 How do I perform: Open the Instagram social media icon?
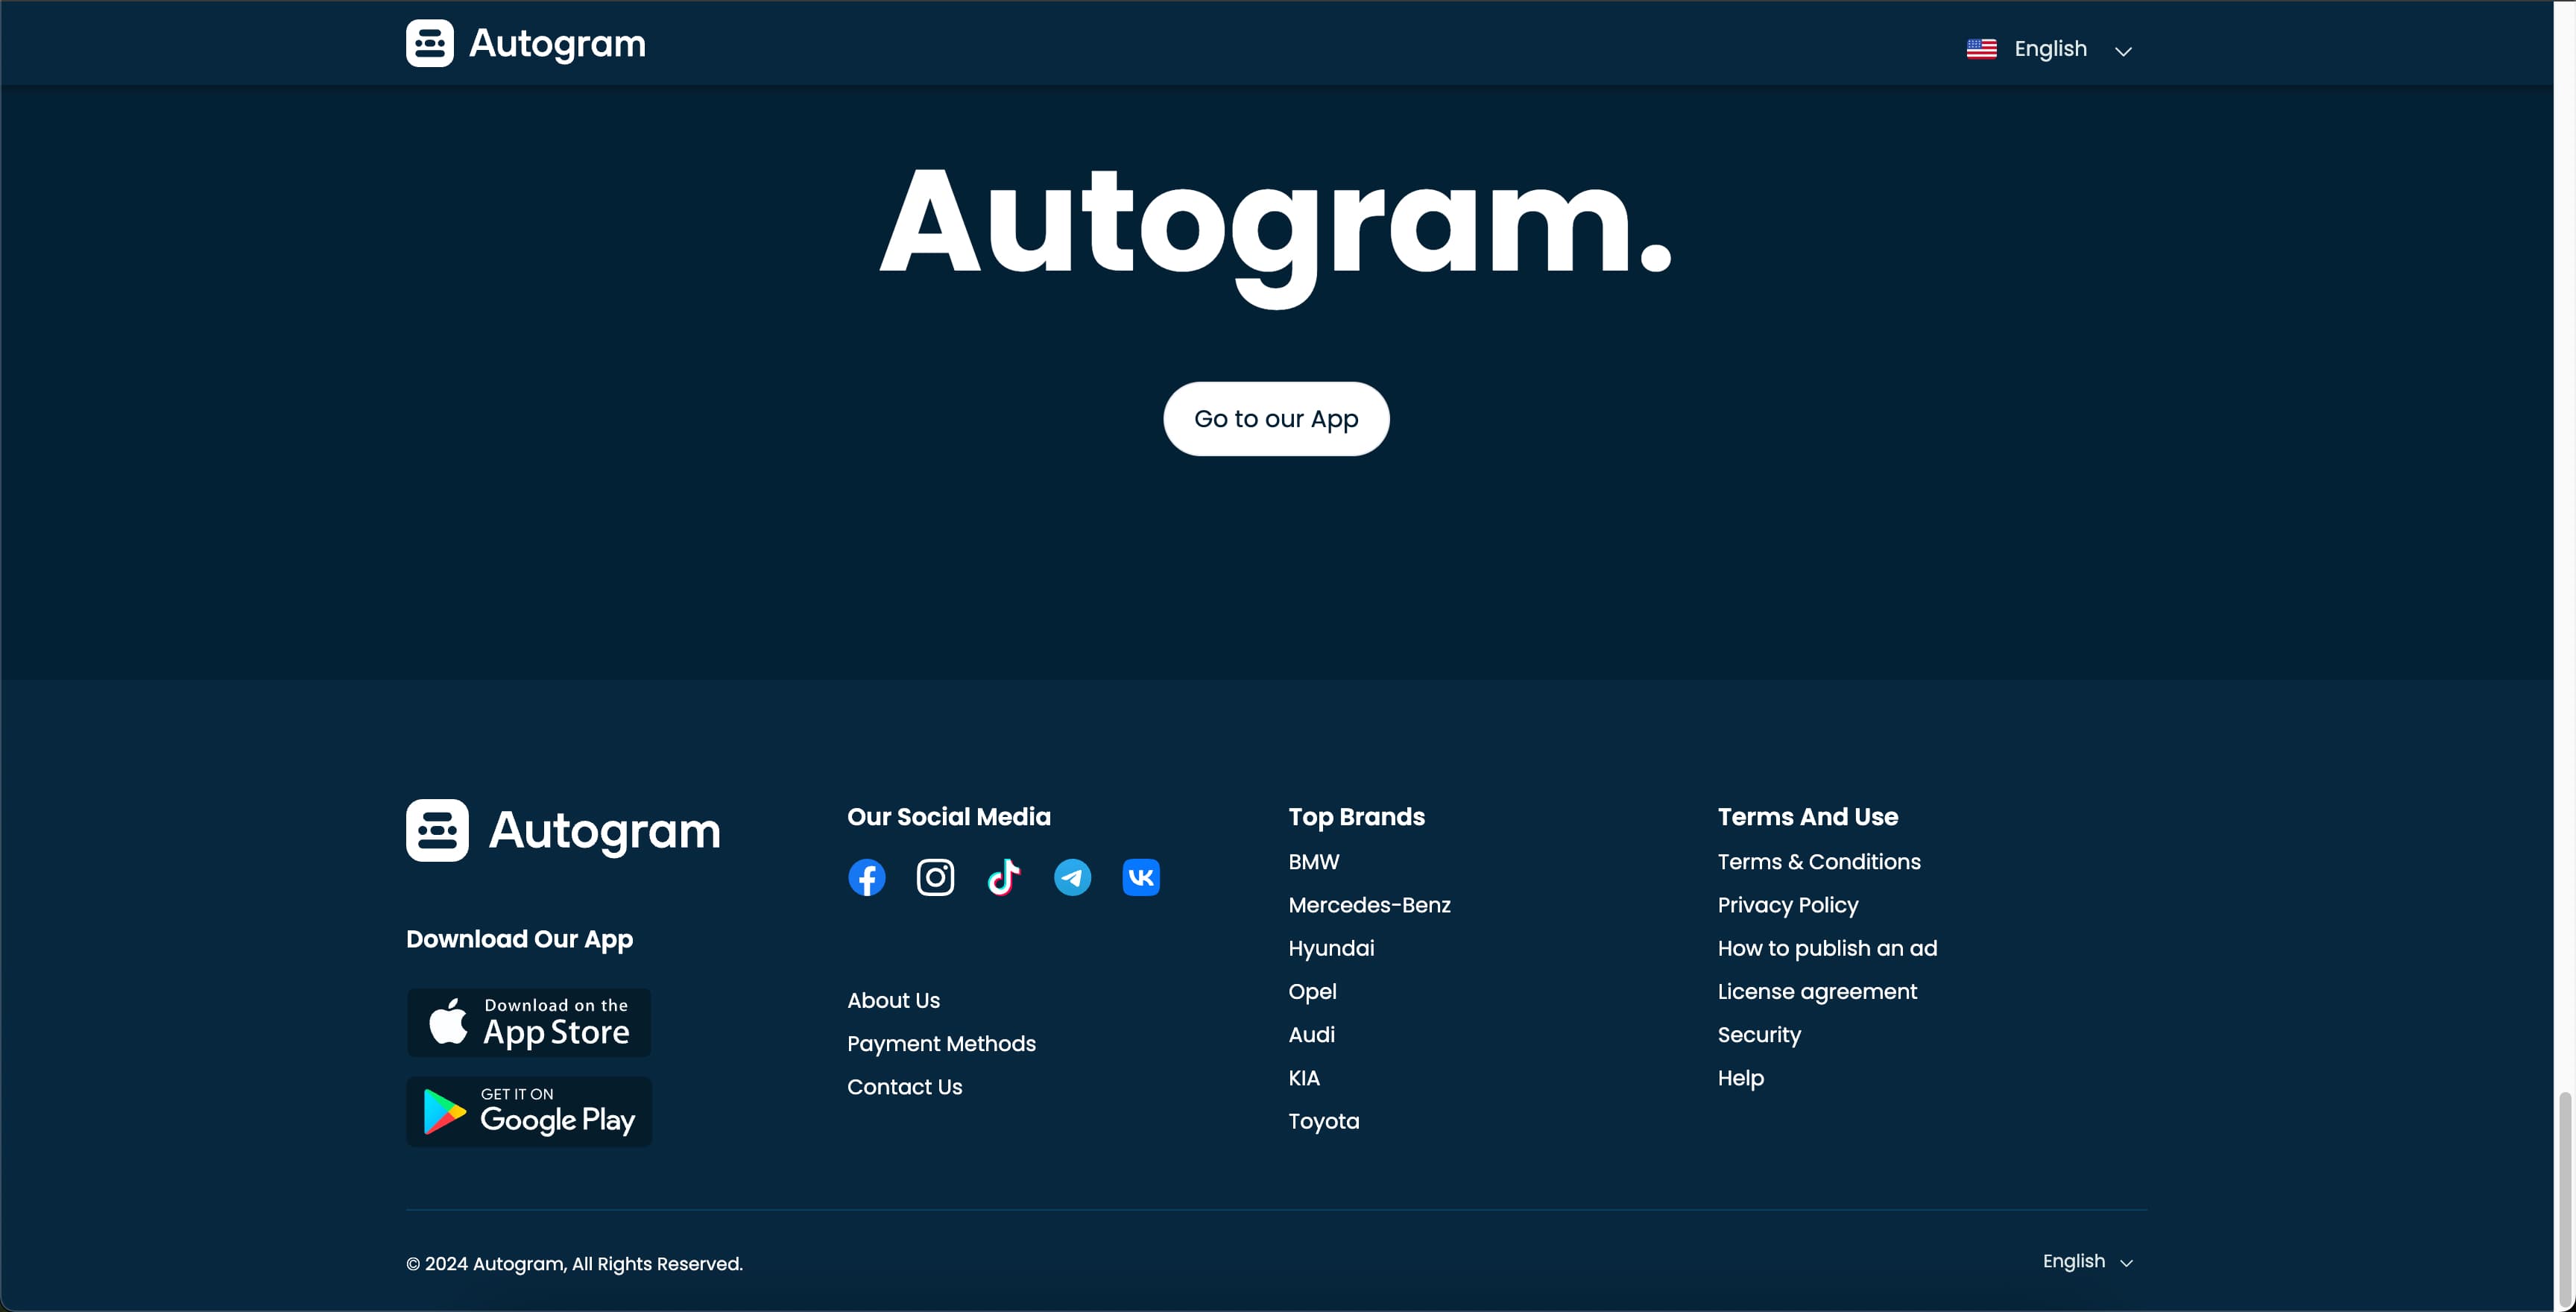tap(935, 877)
